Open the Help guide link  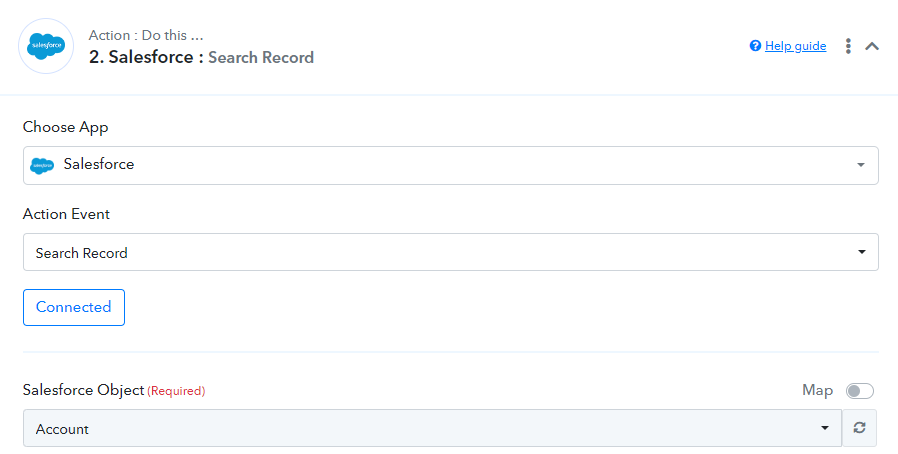[x=795, y=46]
